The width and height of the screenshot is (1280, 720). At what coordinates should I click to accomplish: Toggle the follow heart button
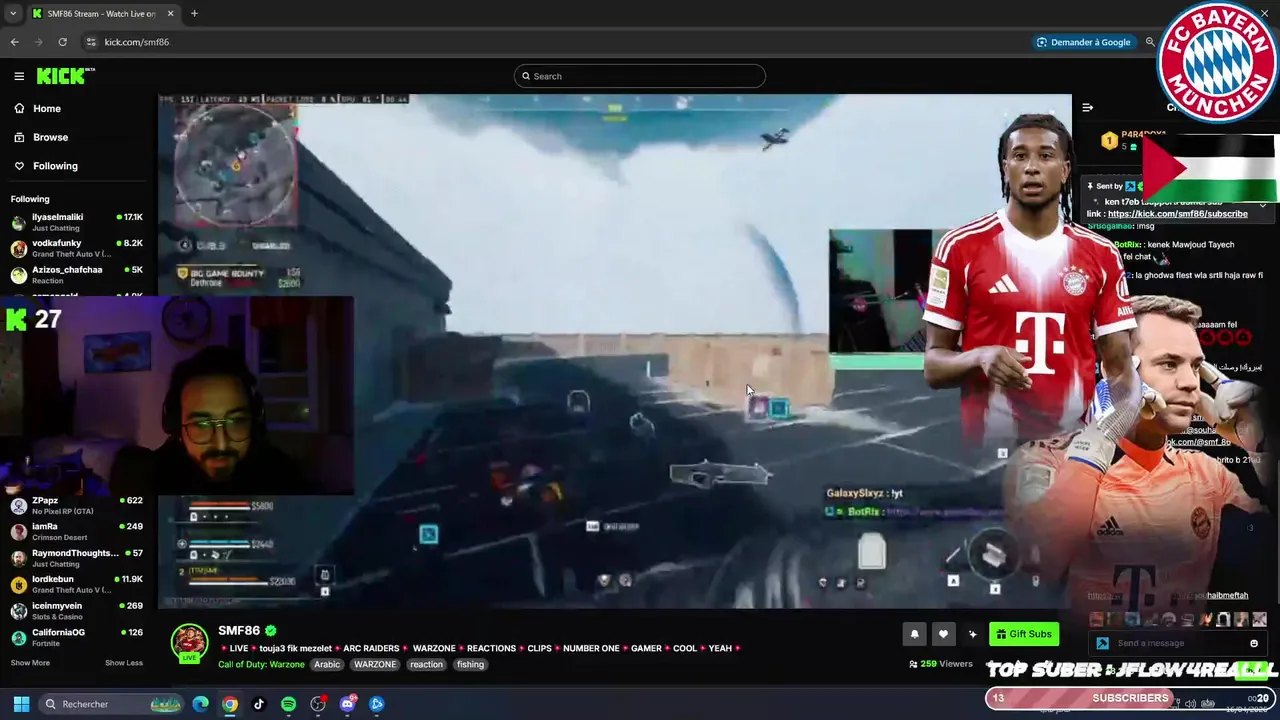pos(943,634)
